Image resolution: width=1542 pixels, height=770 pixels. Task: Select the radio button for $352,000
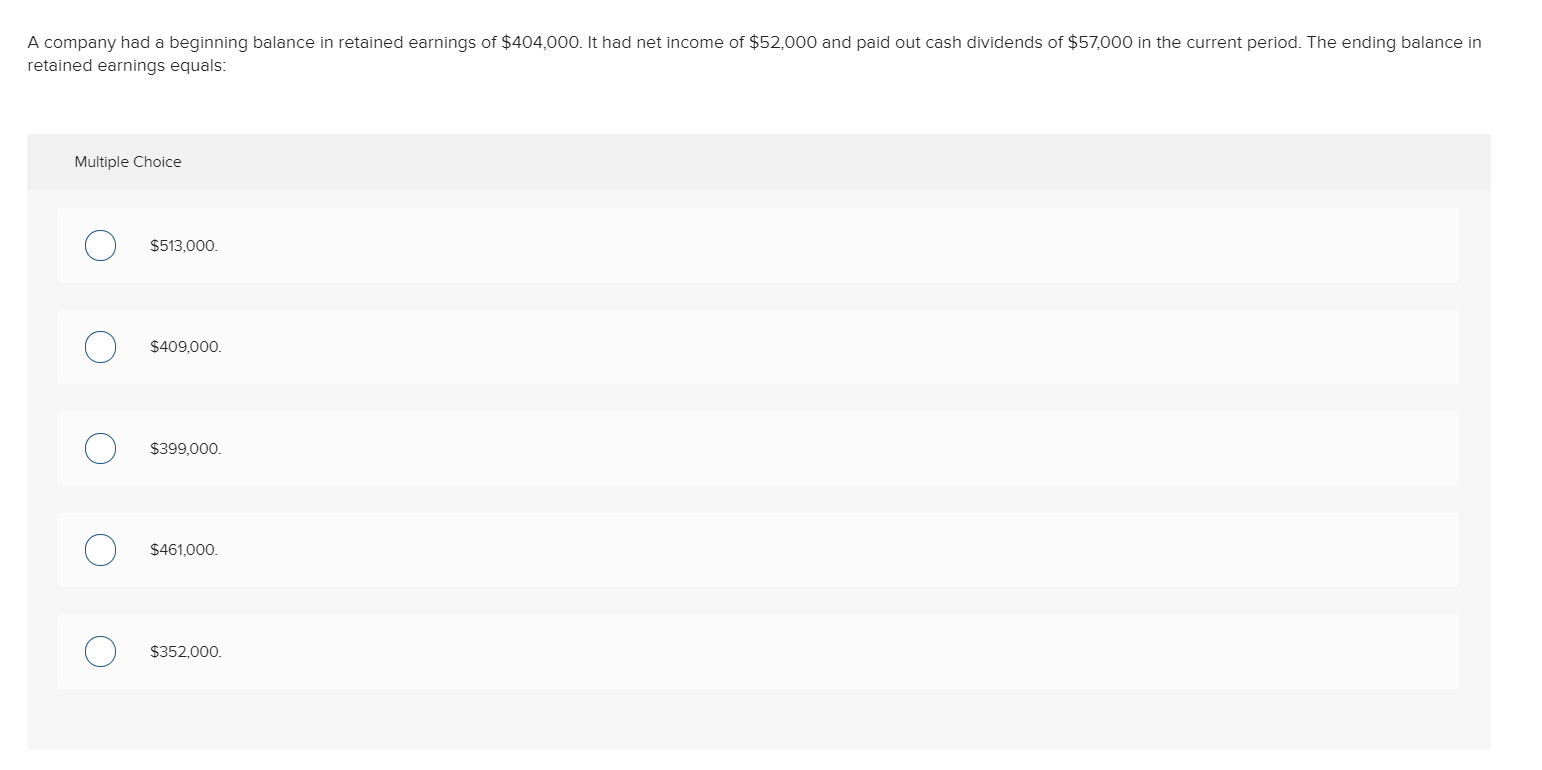coord(100,651)
